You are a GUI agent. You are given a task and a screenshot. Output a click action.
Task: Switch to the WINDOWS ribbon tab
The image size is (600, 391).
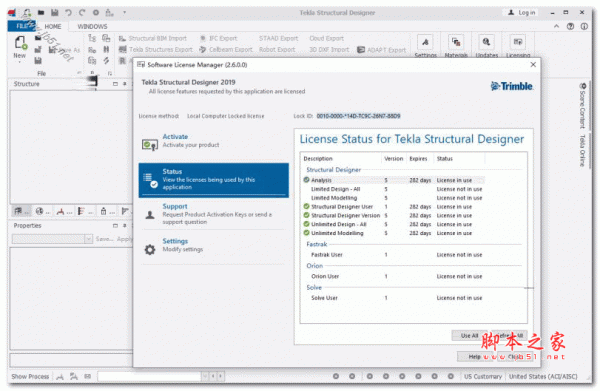pos(92,26)
